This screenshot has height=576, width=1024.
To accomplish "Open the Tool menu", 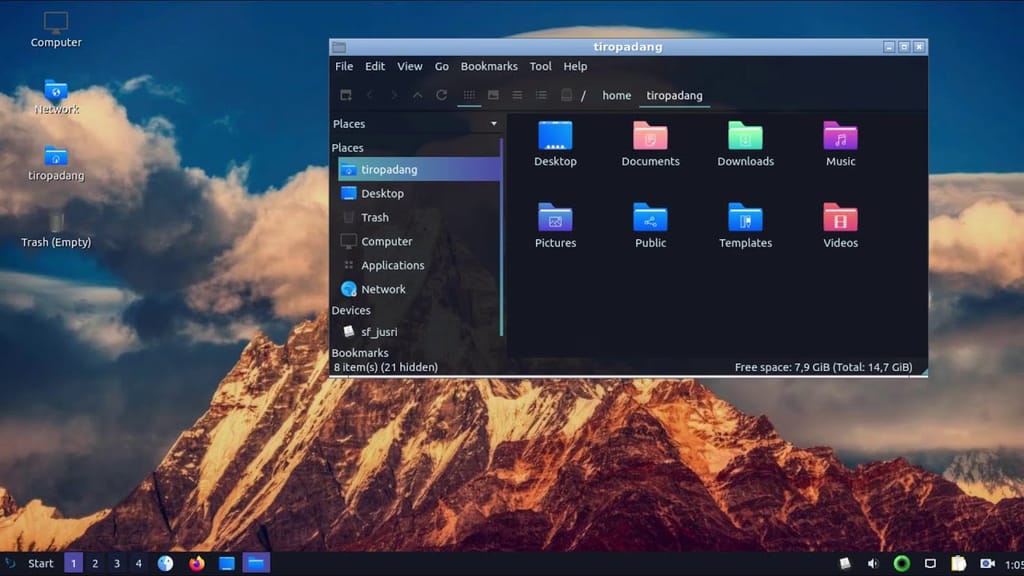I will coord(541,67).
